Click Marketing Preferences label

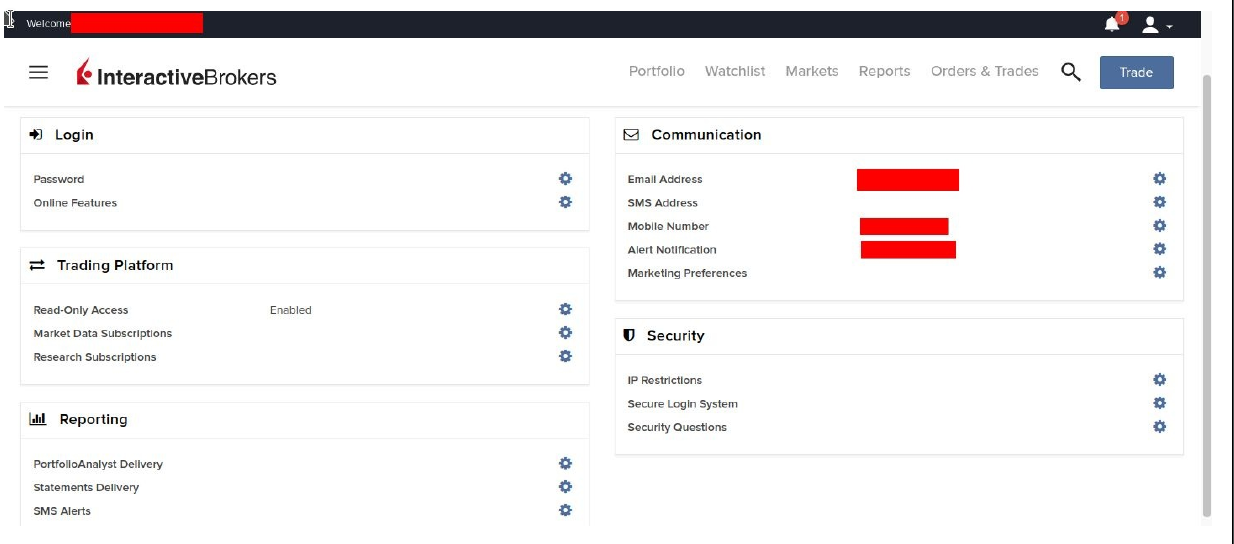(x=687, y=273)
